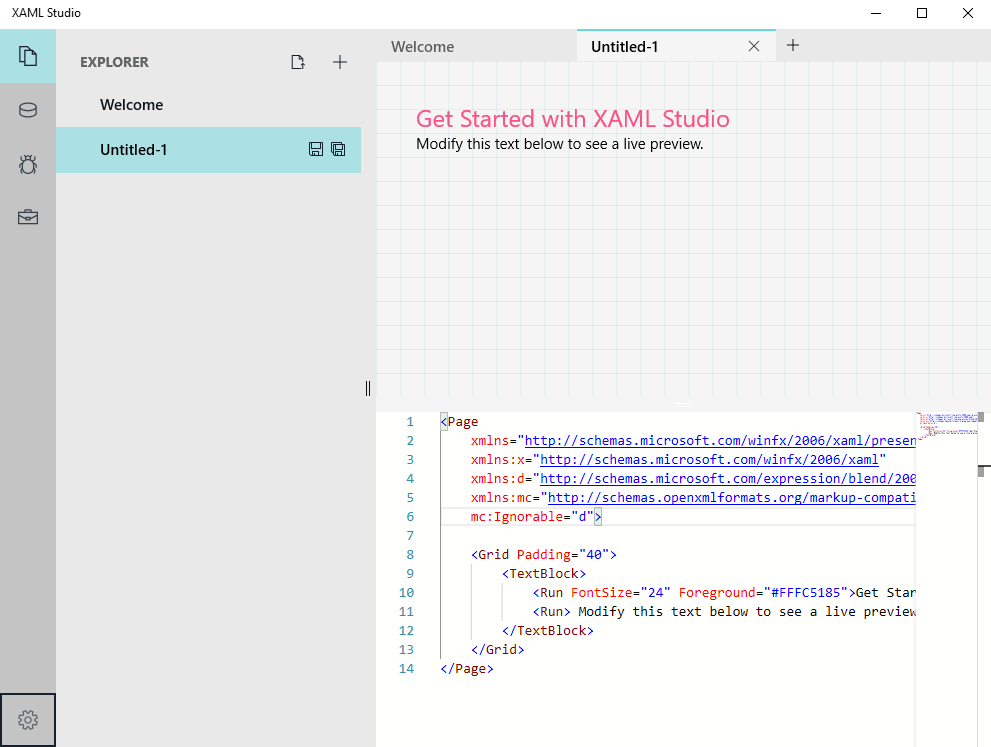
Task: Open the Data Sources sidebar icon
Action: click(28, 110)
